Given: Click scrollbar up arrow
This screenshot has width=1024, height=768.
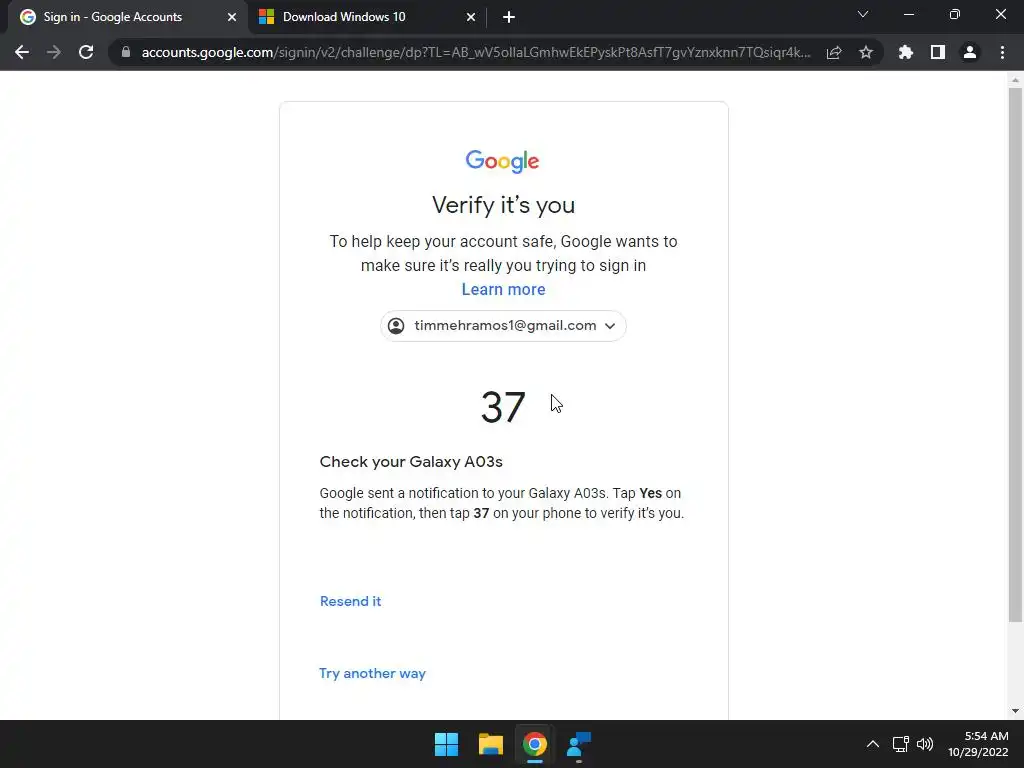Looking at the screenshot, I should click(x=1015, y=80).
